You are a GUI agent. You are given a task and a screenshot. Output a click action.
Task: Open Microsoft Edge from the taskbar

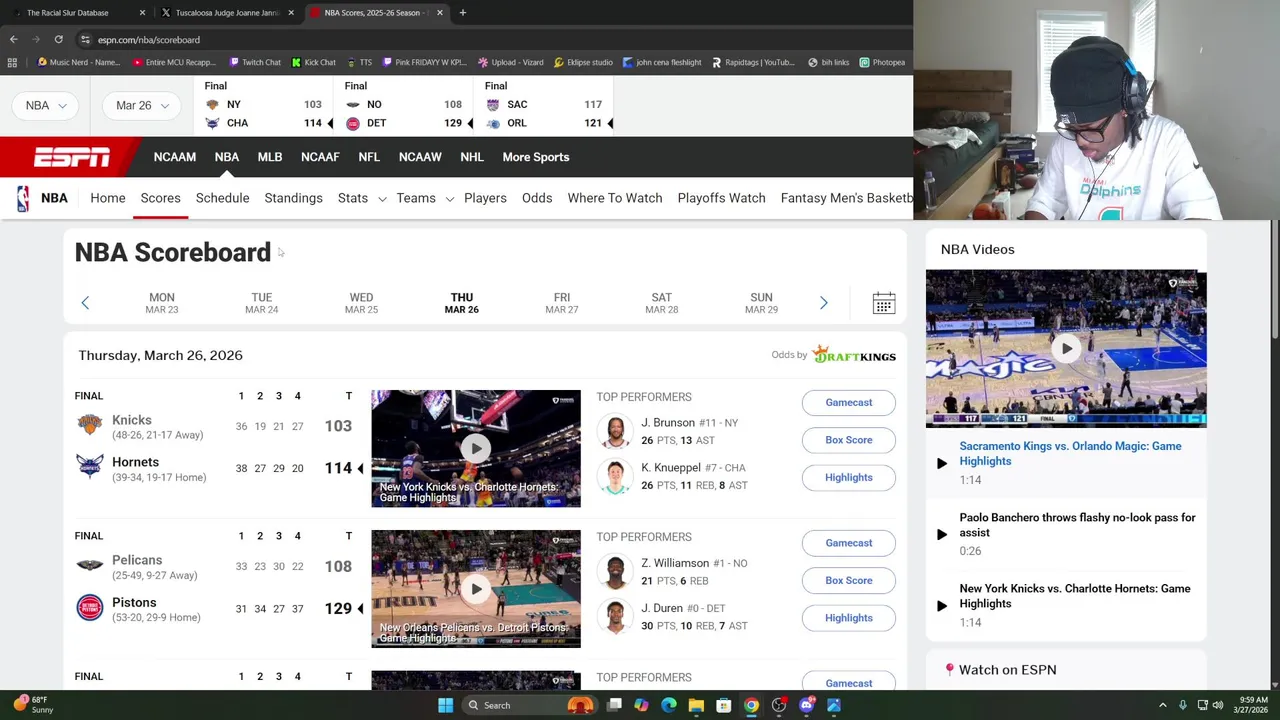coord(669,705)
